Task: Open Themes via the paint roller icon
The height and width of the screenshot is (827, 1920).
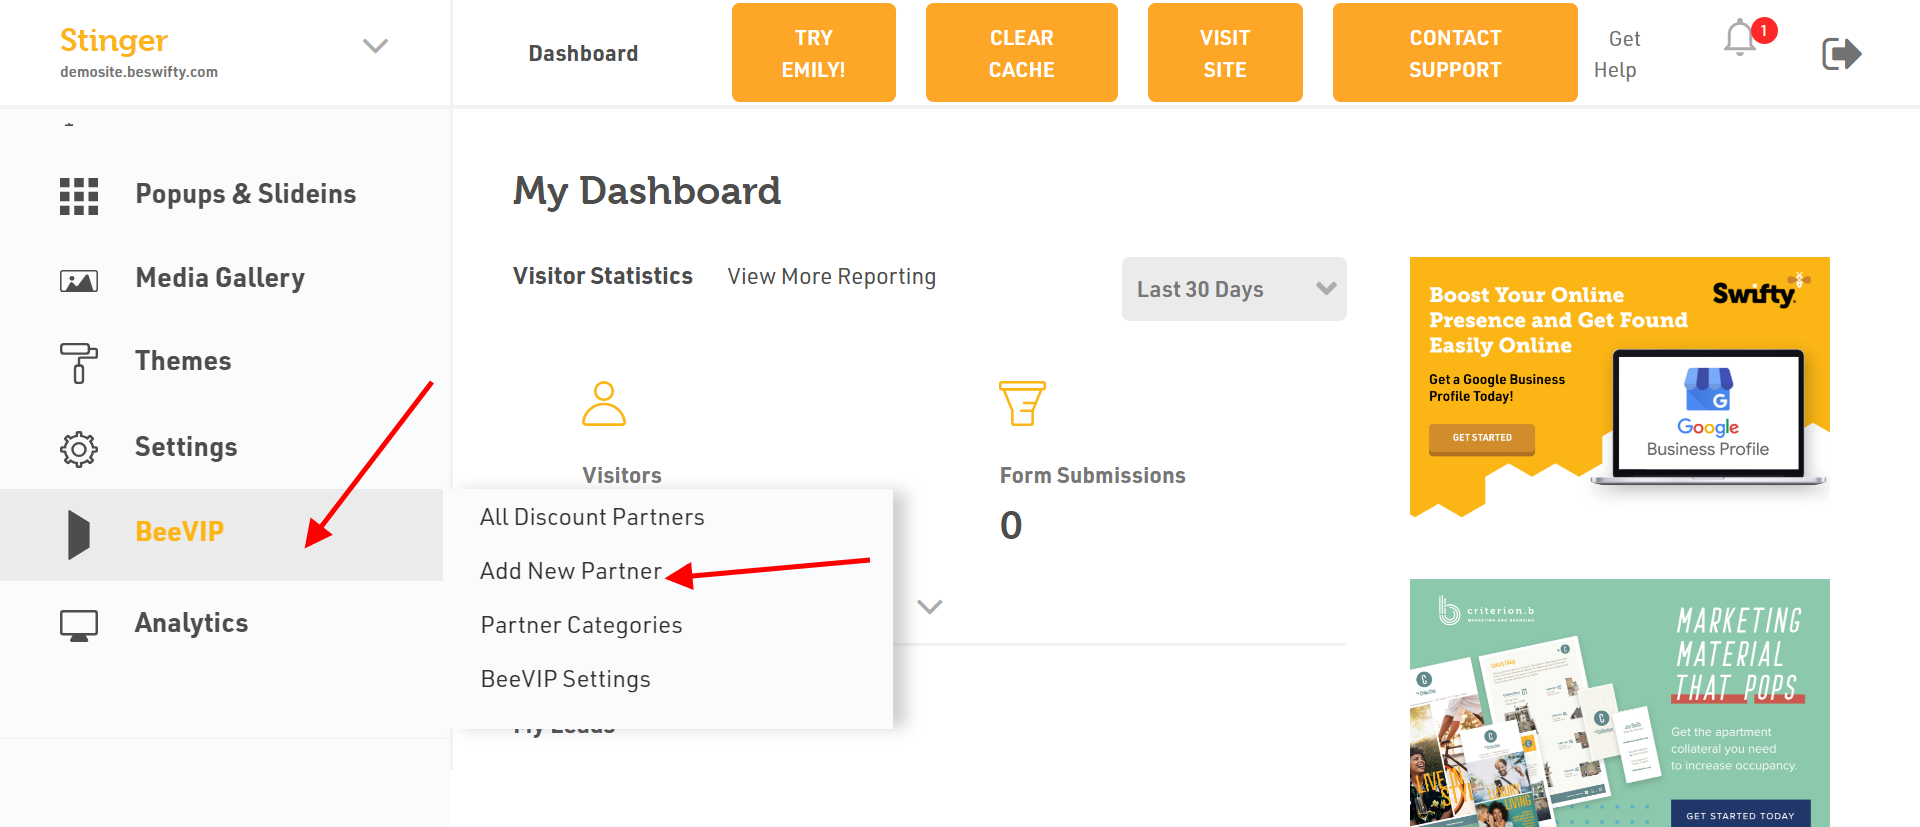Action: pos(79,363)
